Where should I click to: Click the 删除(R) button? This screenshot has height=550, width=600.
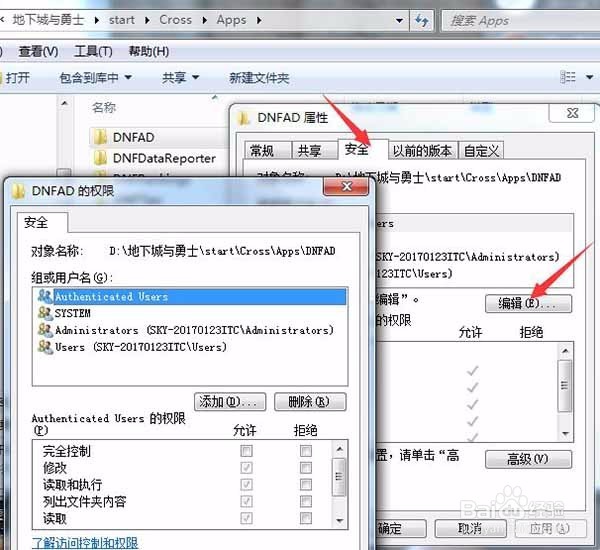point(310,401)
